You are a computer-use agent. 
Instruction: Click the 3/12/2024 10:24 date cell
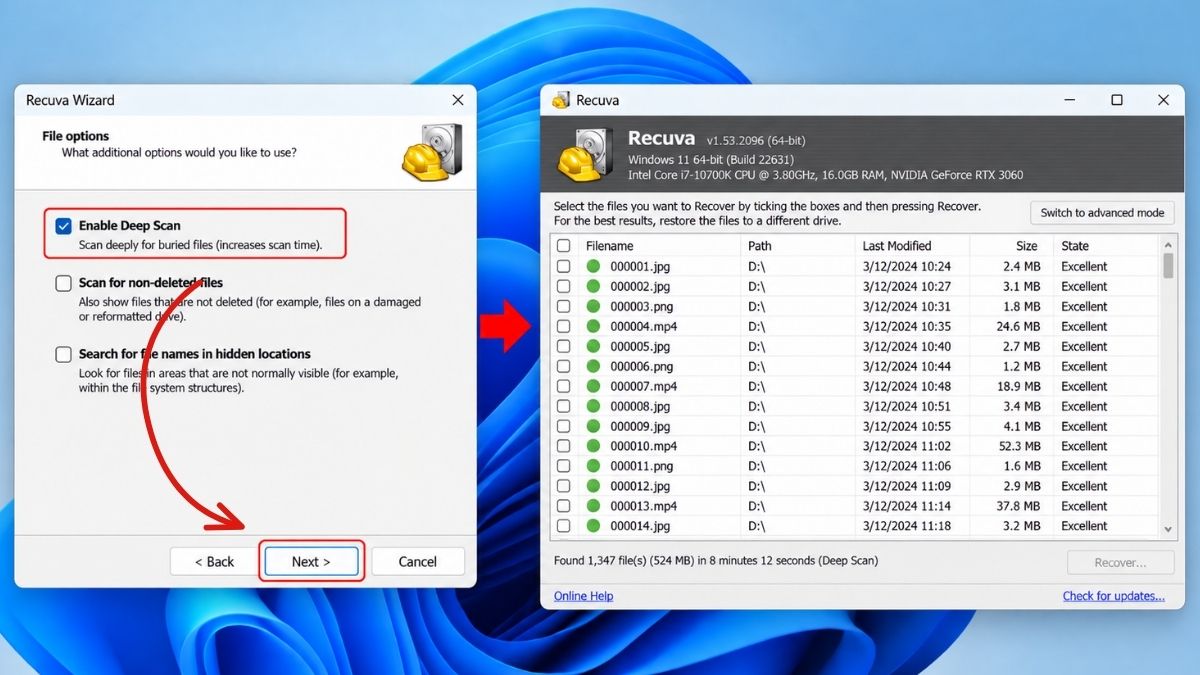point(907,266)
